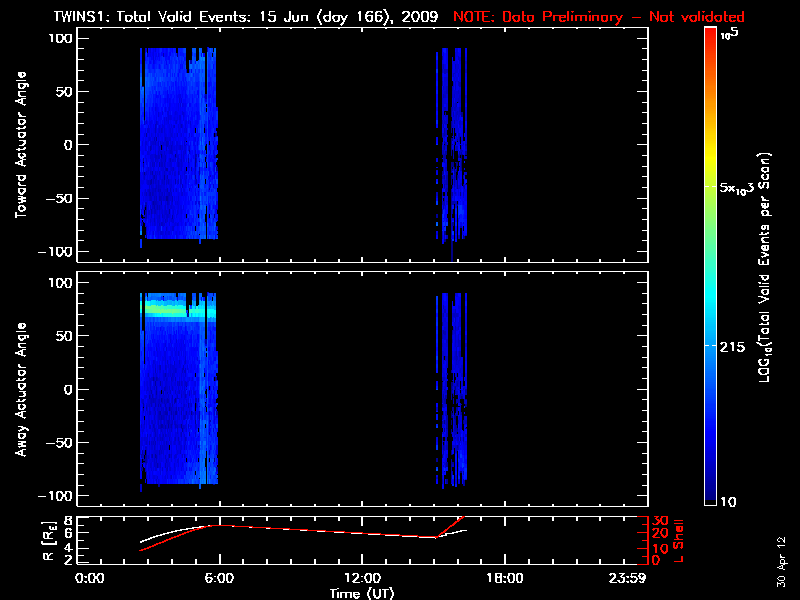Click the '12:00' time axis tick label
The image size is (800, 600).
click(x=361, y=578)
